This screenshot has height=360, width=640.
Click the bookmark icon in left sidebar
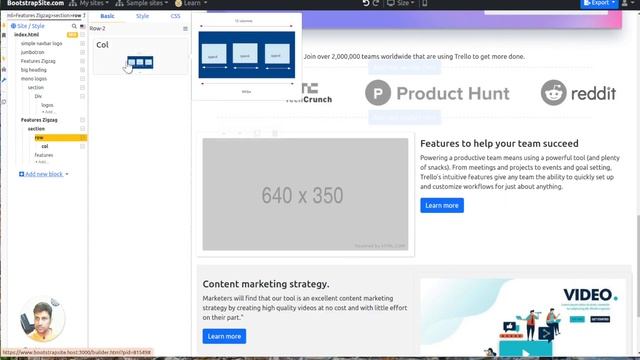click(x=4, y=36)
